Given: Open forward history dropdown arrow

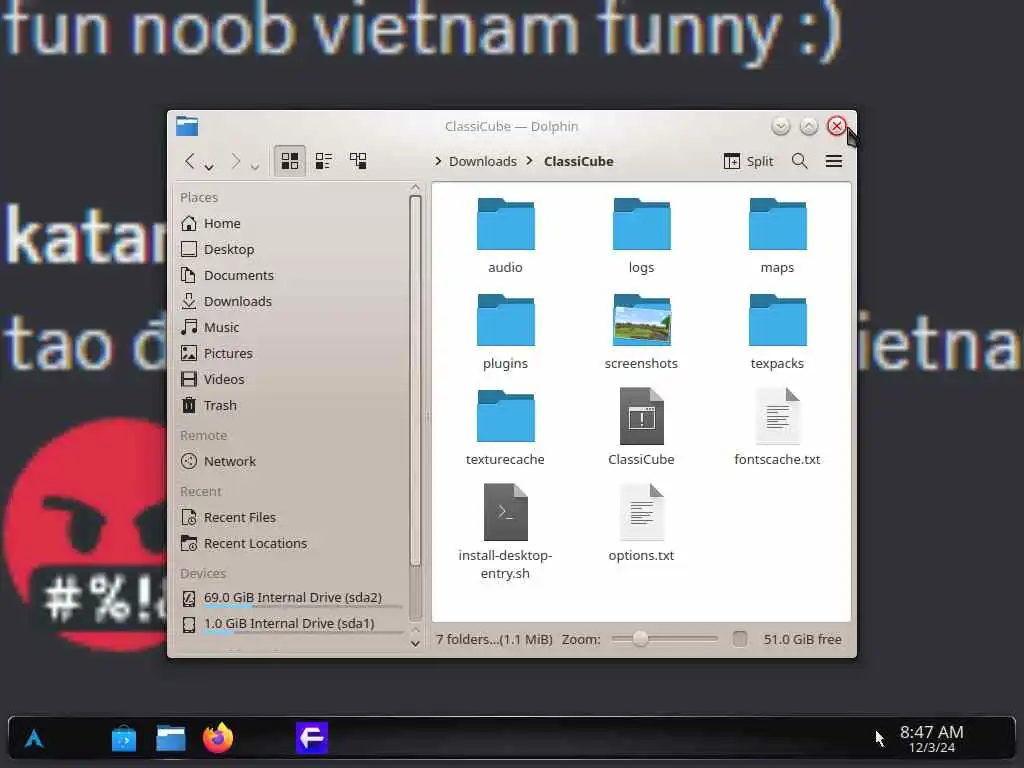Looking at the screenshot, I should 255,167.
